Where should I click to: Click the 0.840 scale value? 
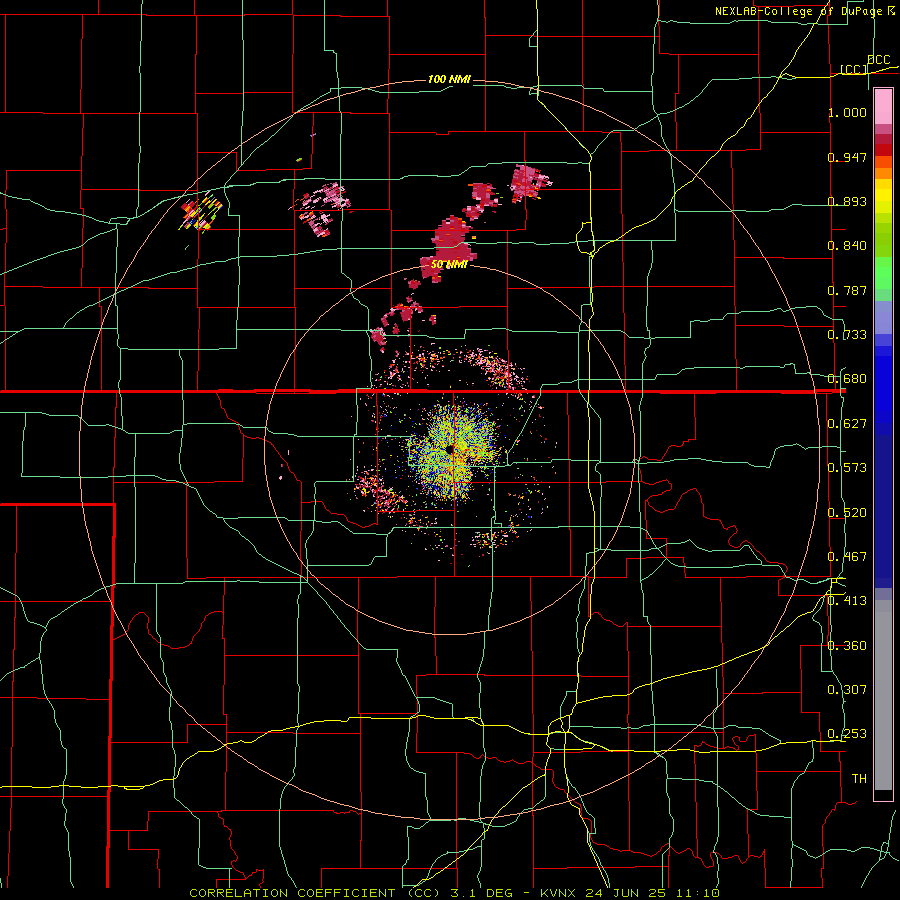coord(847,246)
